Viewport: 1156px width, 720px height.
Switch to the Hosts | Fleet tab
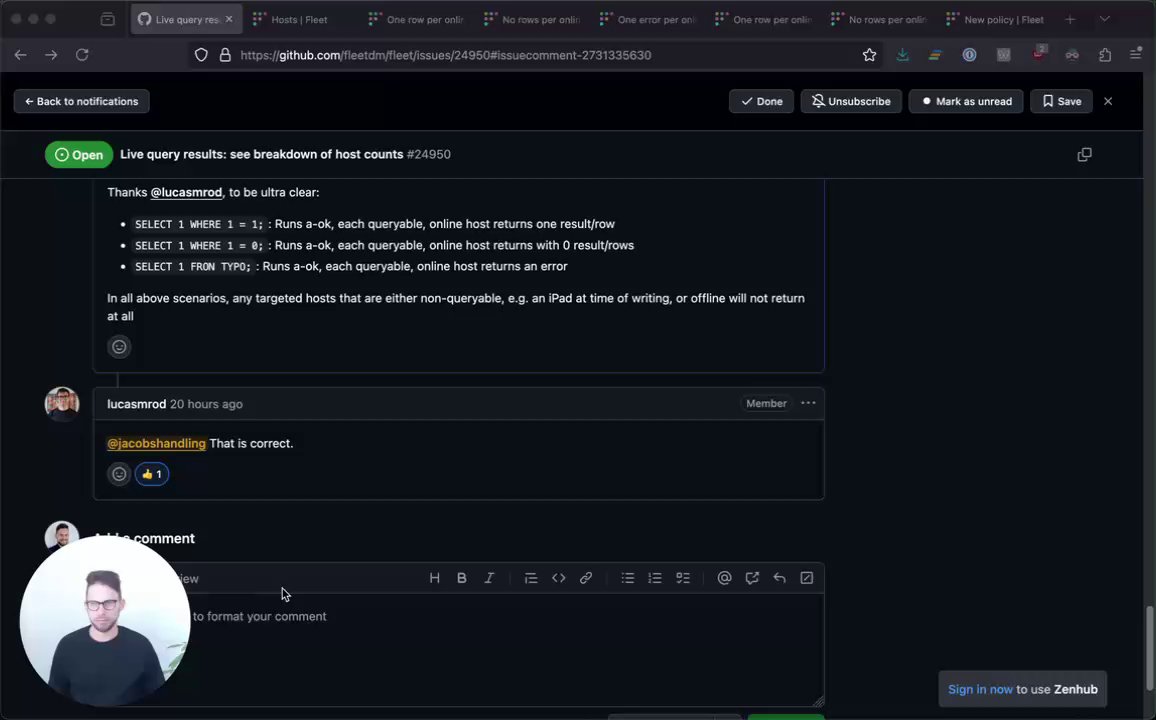click(299, 20)
